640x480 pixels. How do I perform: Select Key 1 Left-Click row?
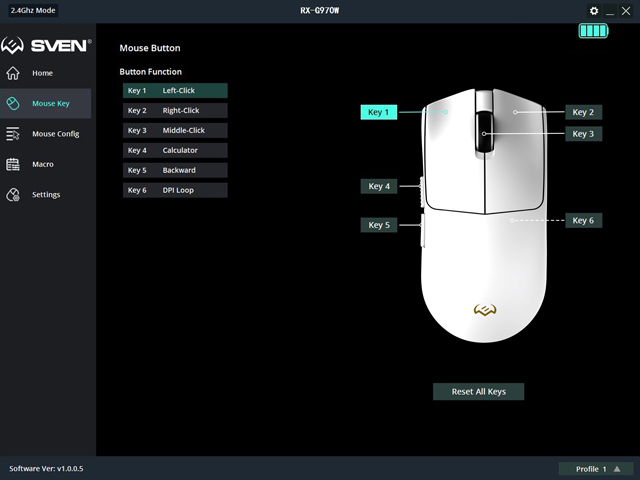pyautogui.click(x=175, y=91)
